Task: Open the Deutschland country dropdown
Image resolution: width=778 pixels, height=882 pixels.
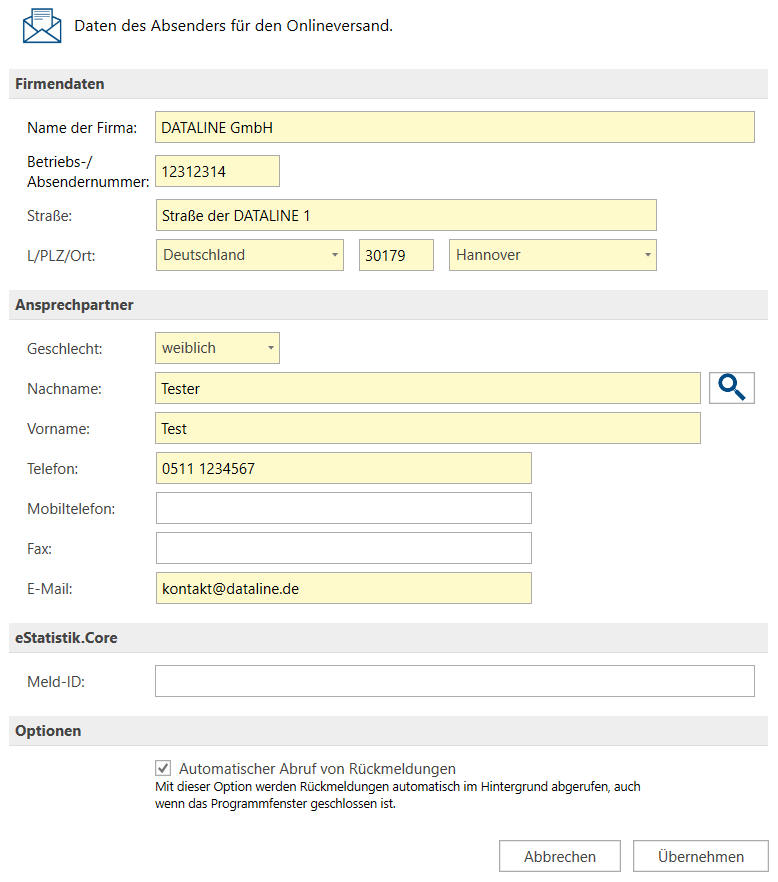Action: click(250, 255)
